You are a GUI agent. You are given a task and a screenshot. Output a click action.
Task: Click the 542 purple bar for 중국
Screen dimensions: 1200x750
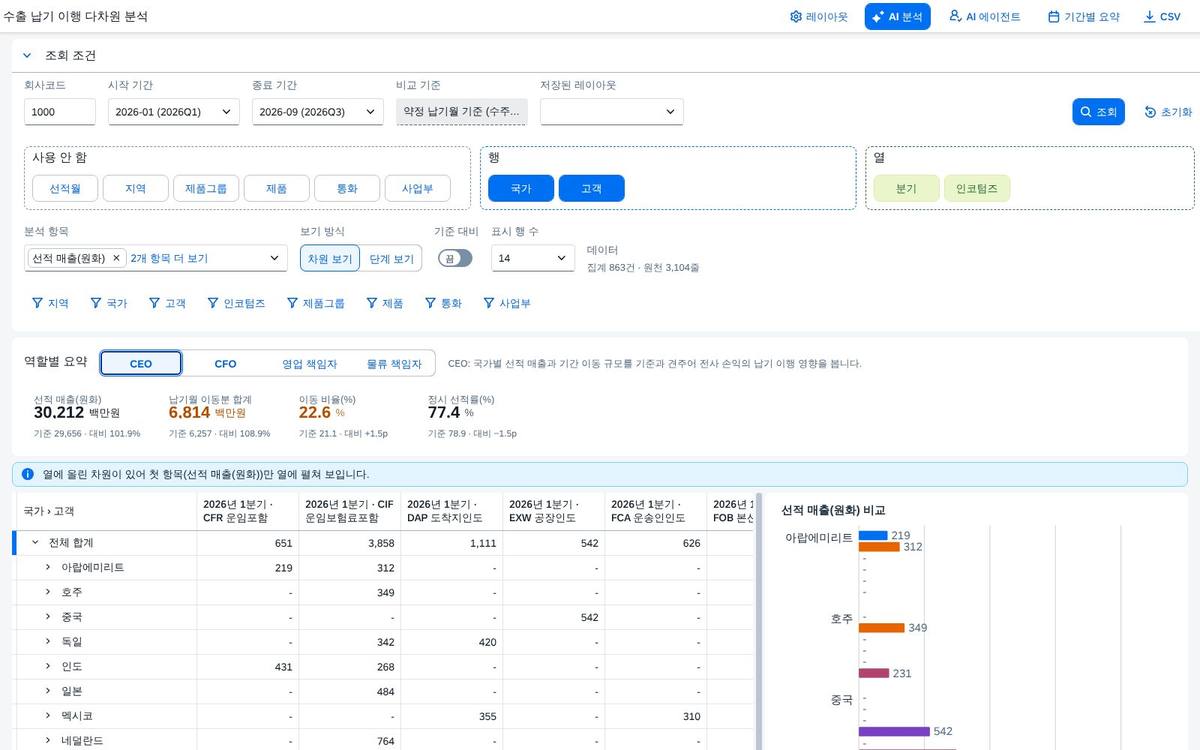click(894, 731)
